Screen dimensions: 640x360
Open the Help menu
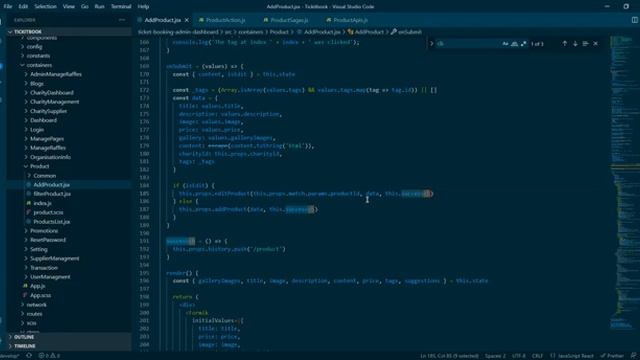click(143, 7)
